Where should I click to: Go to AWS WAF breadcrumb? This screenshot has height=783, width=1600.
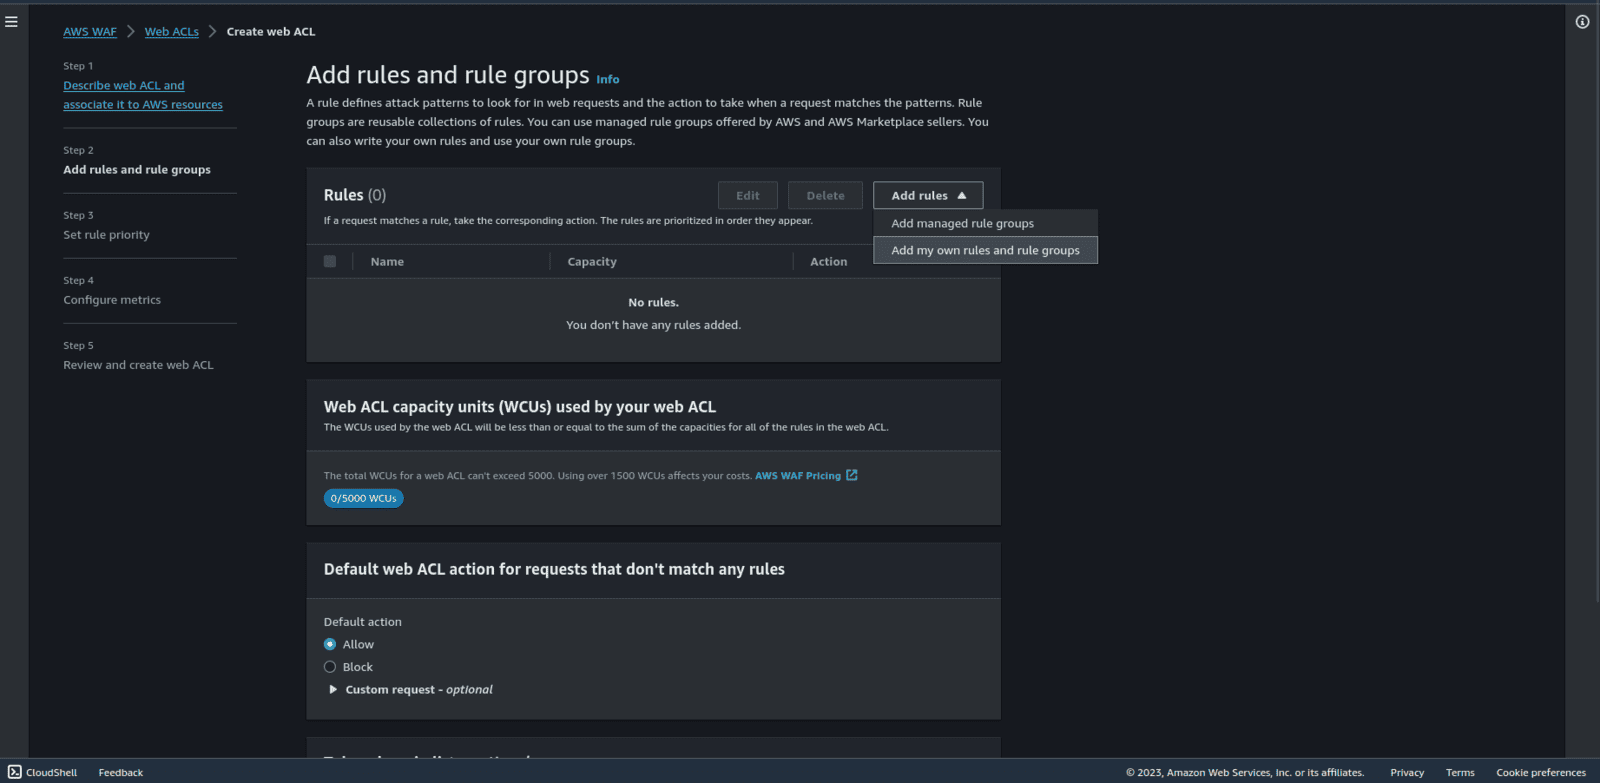click(x=90, y=32)
